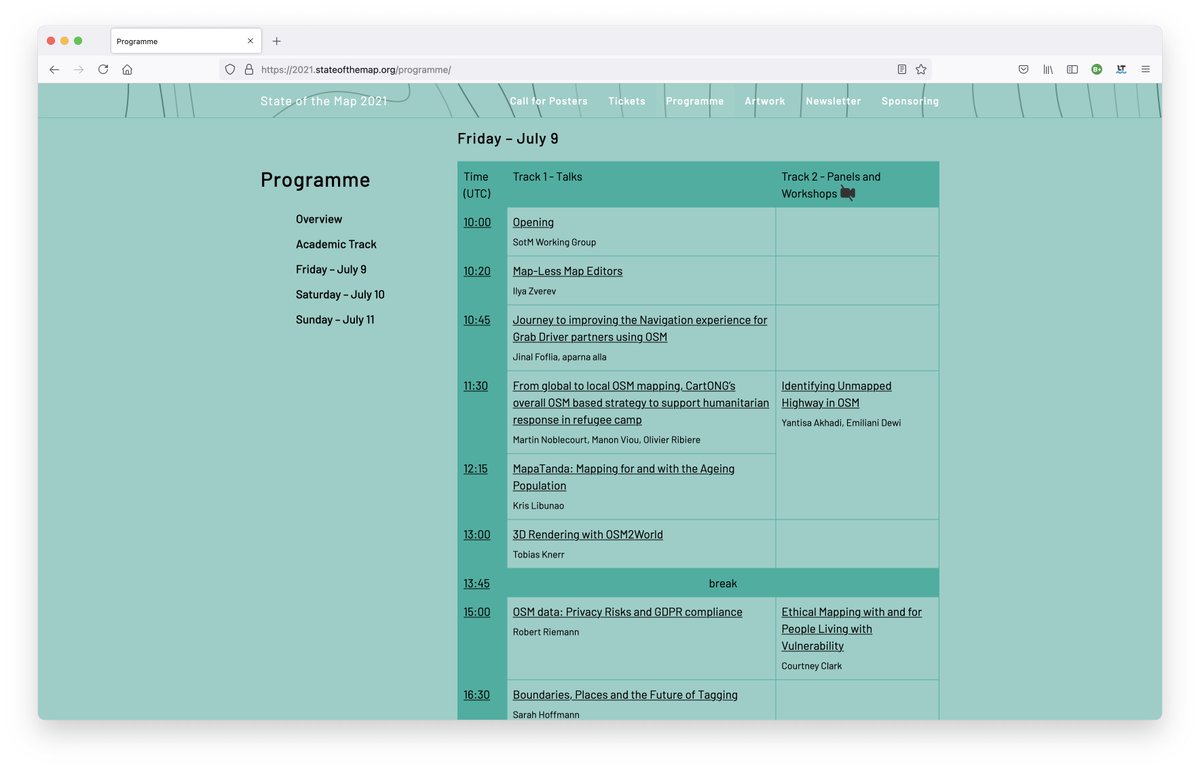The width and height of the screenshot is (1200, 770).
Task: Open the green 8+ extension icon
Action: click(x=1097, y=69)
